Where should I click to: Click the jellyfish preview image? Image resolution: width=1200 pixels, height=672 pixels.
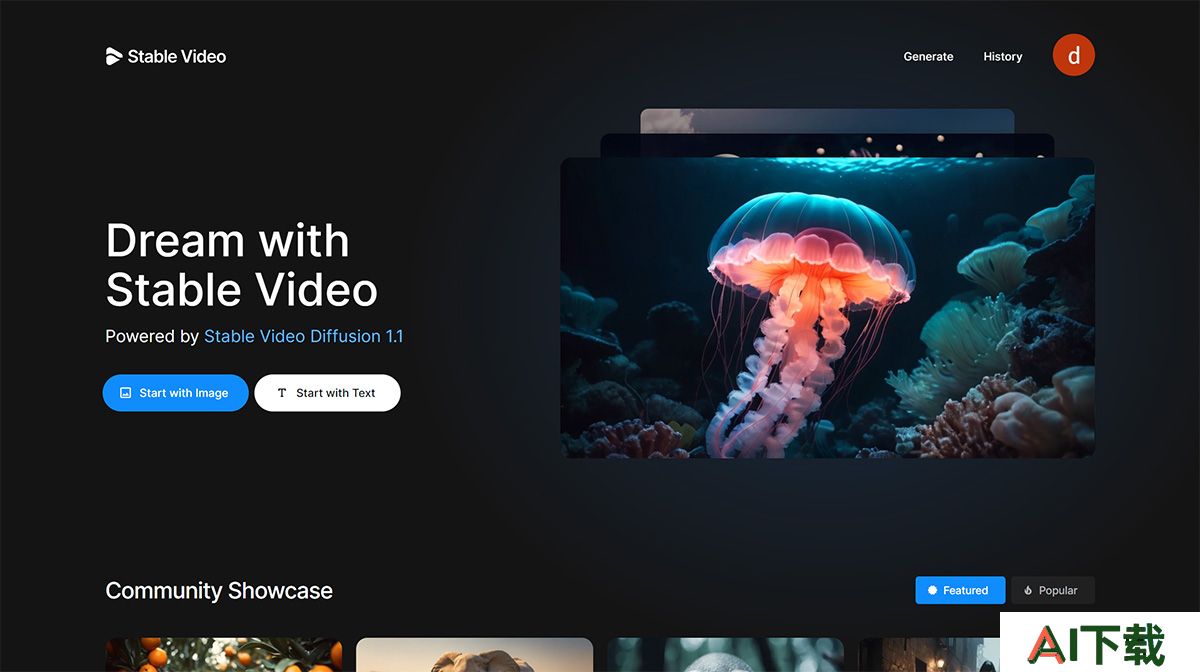point(827,307)
